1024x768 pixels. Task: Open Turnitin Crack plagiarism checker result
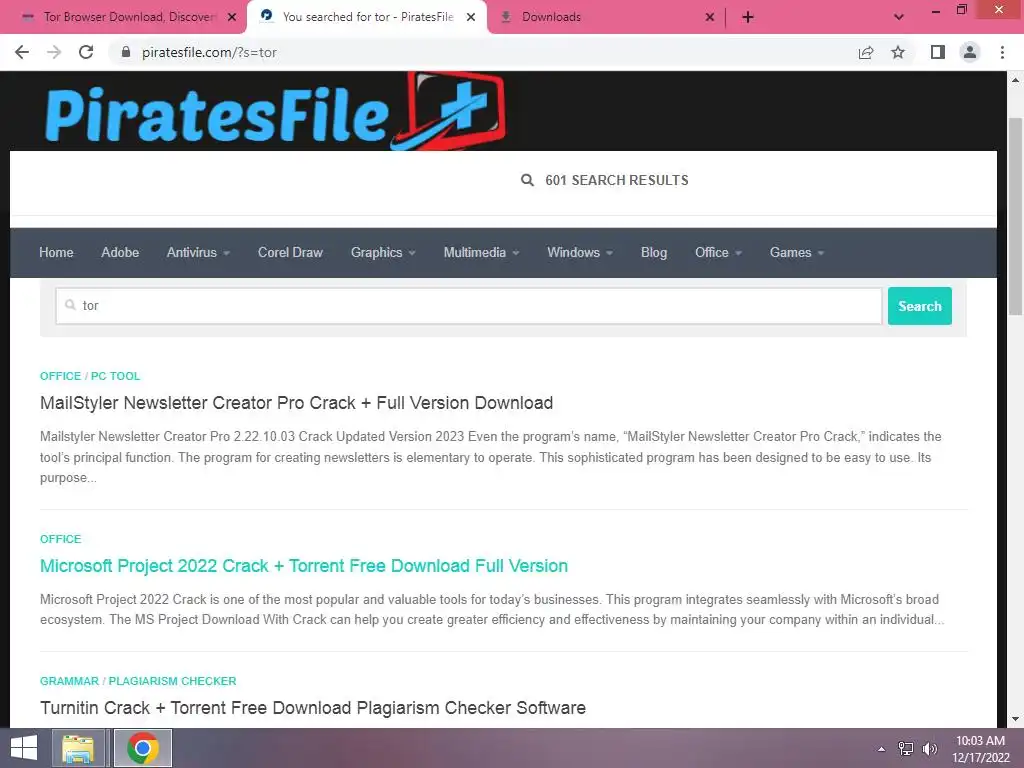point(313,708)
